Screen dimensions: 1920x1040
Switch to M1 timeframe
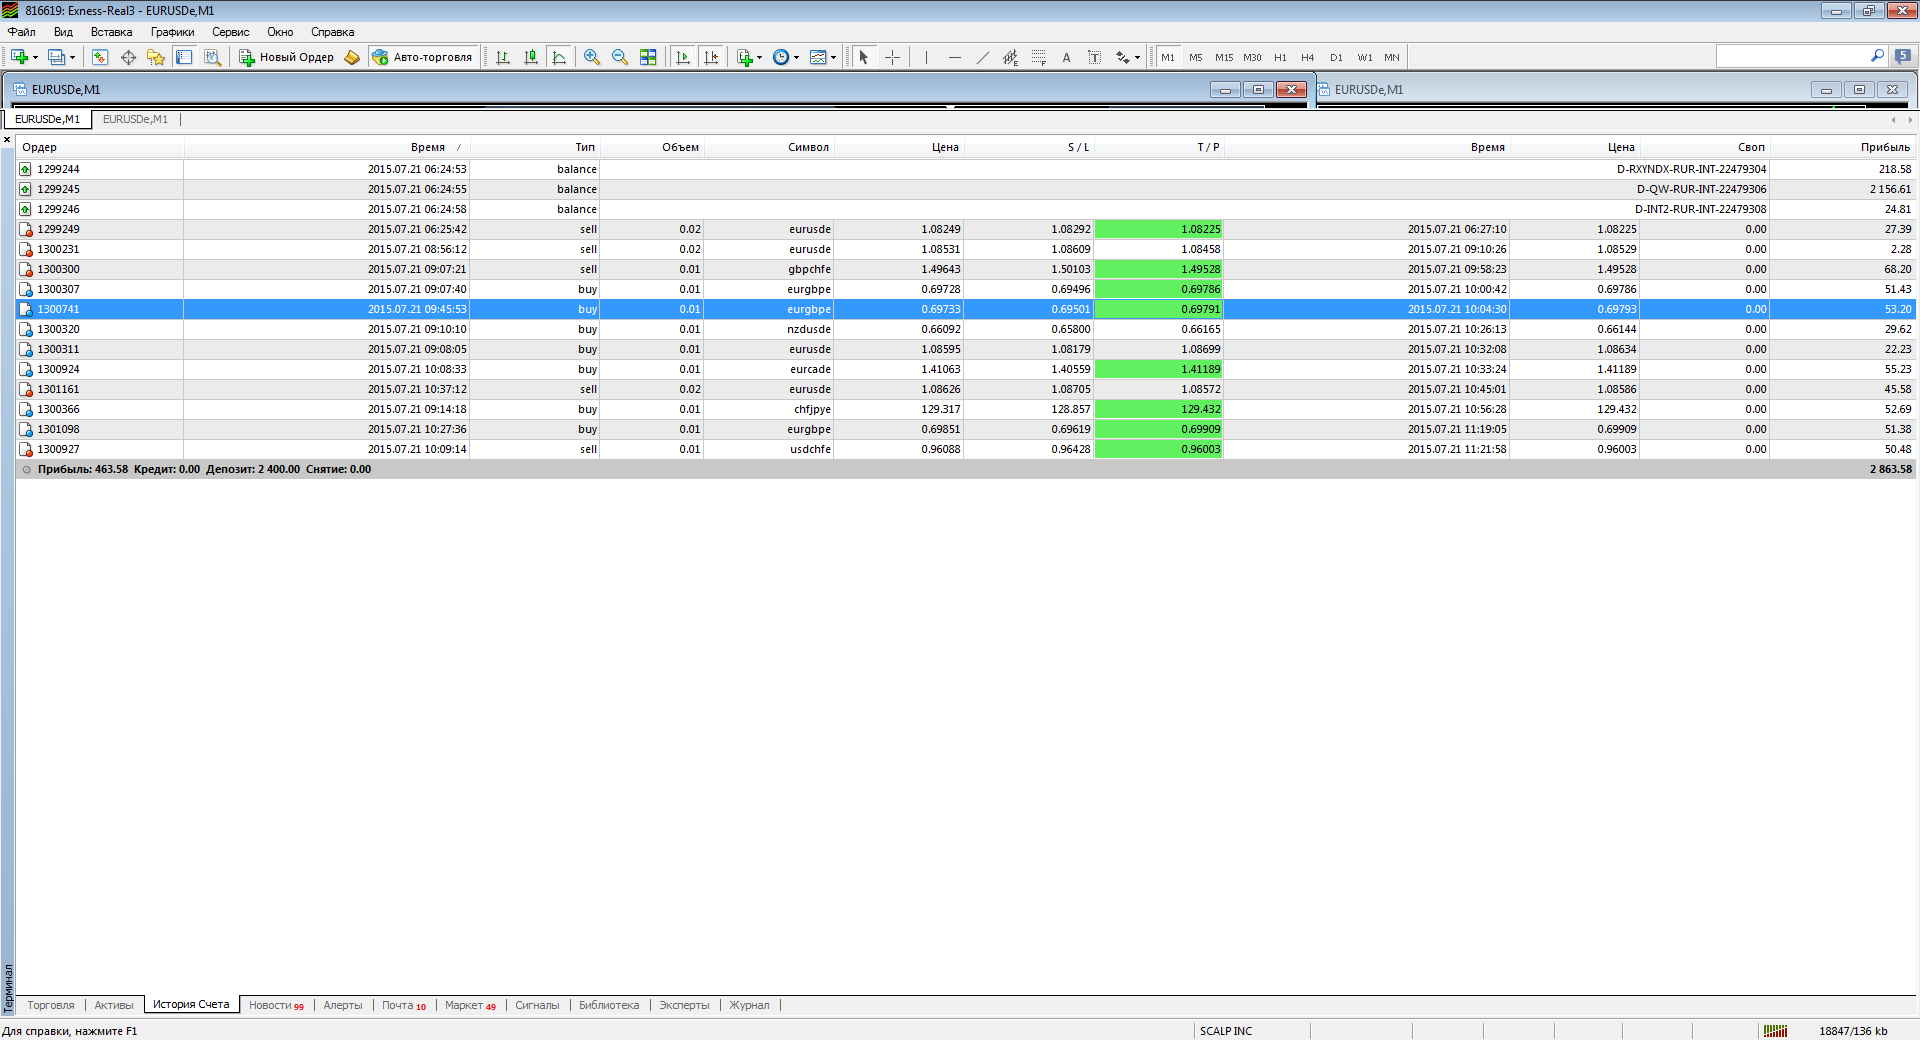(1168, 57)
